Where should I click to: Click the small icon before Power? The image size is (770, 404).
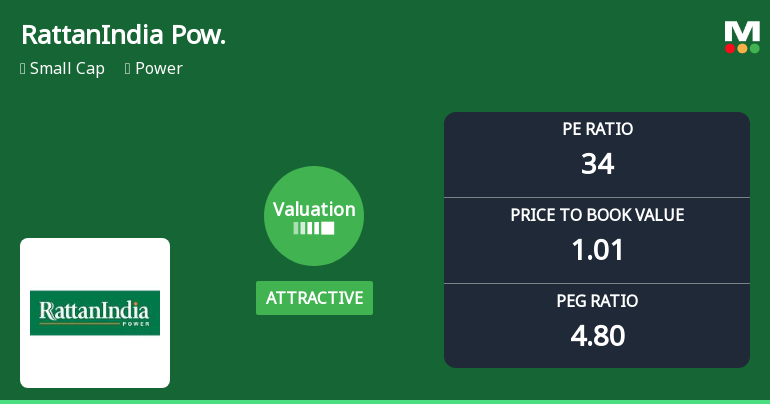coord(128,69)
